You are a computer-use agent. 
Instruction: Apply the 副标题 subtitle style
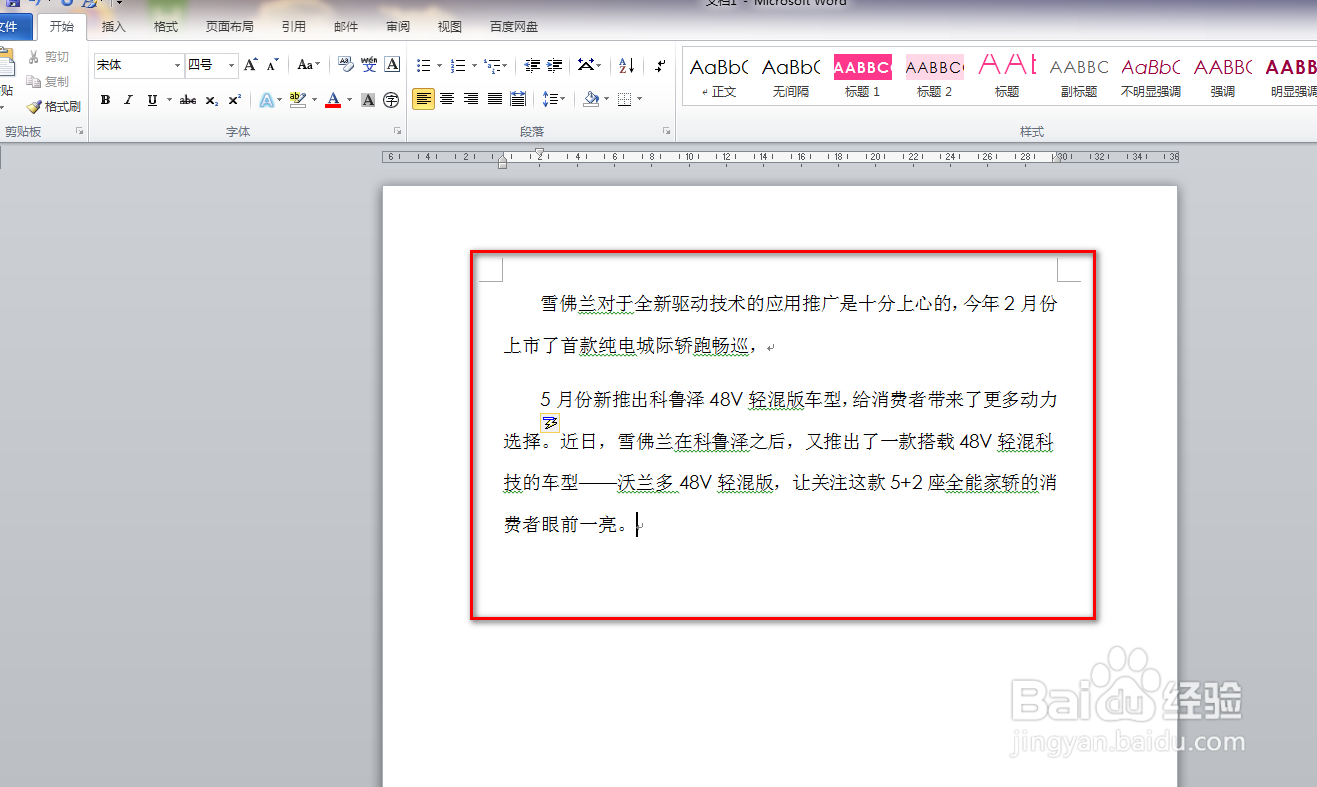(x=1079, y=77)
